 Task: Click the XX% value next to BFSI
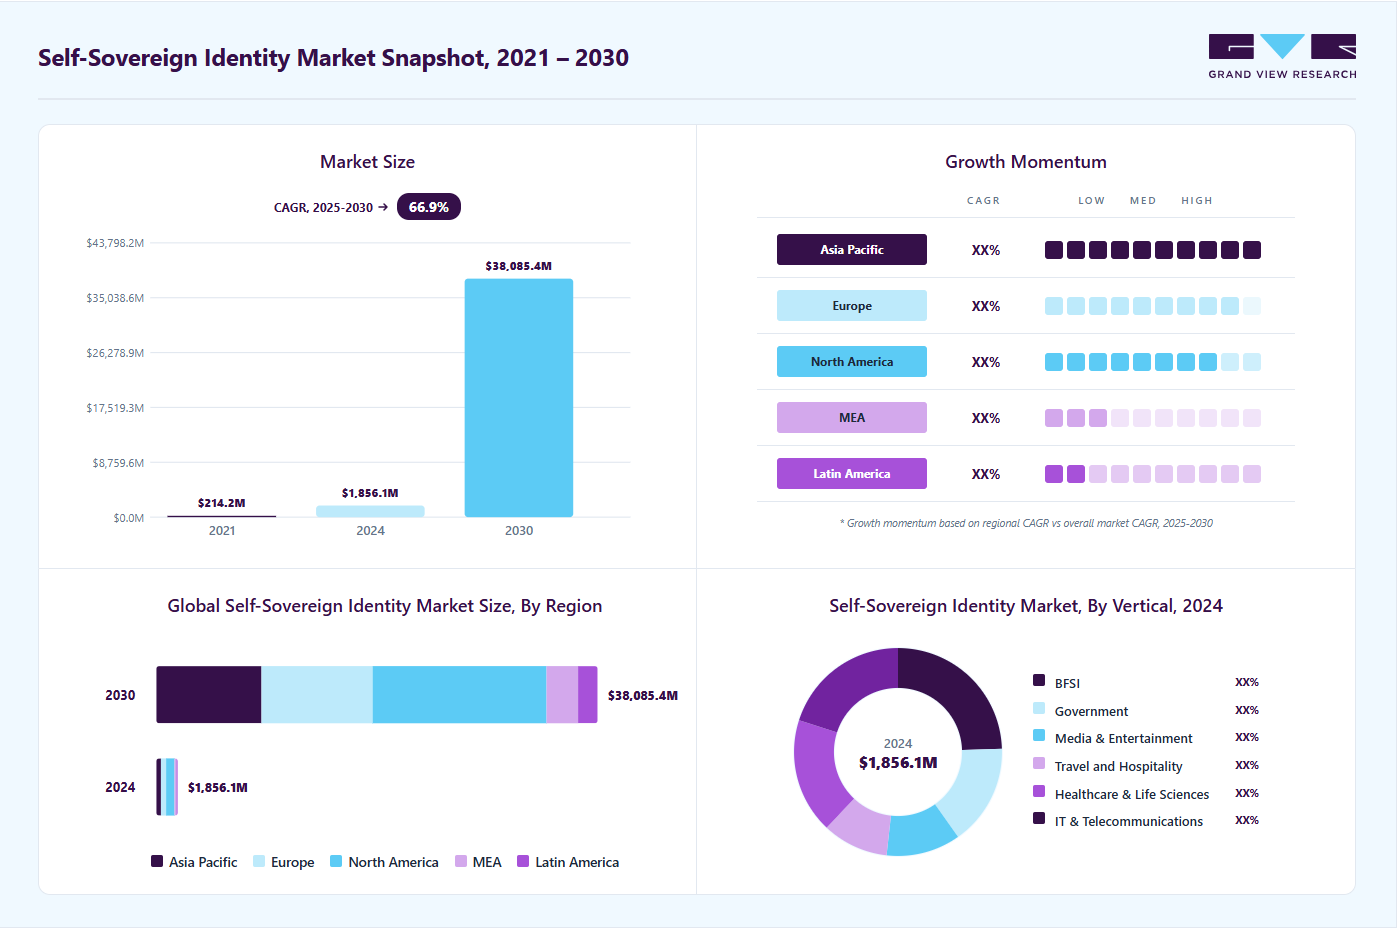(1247, 682)
